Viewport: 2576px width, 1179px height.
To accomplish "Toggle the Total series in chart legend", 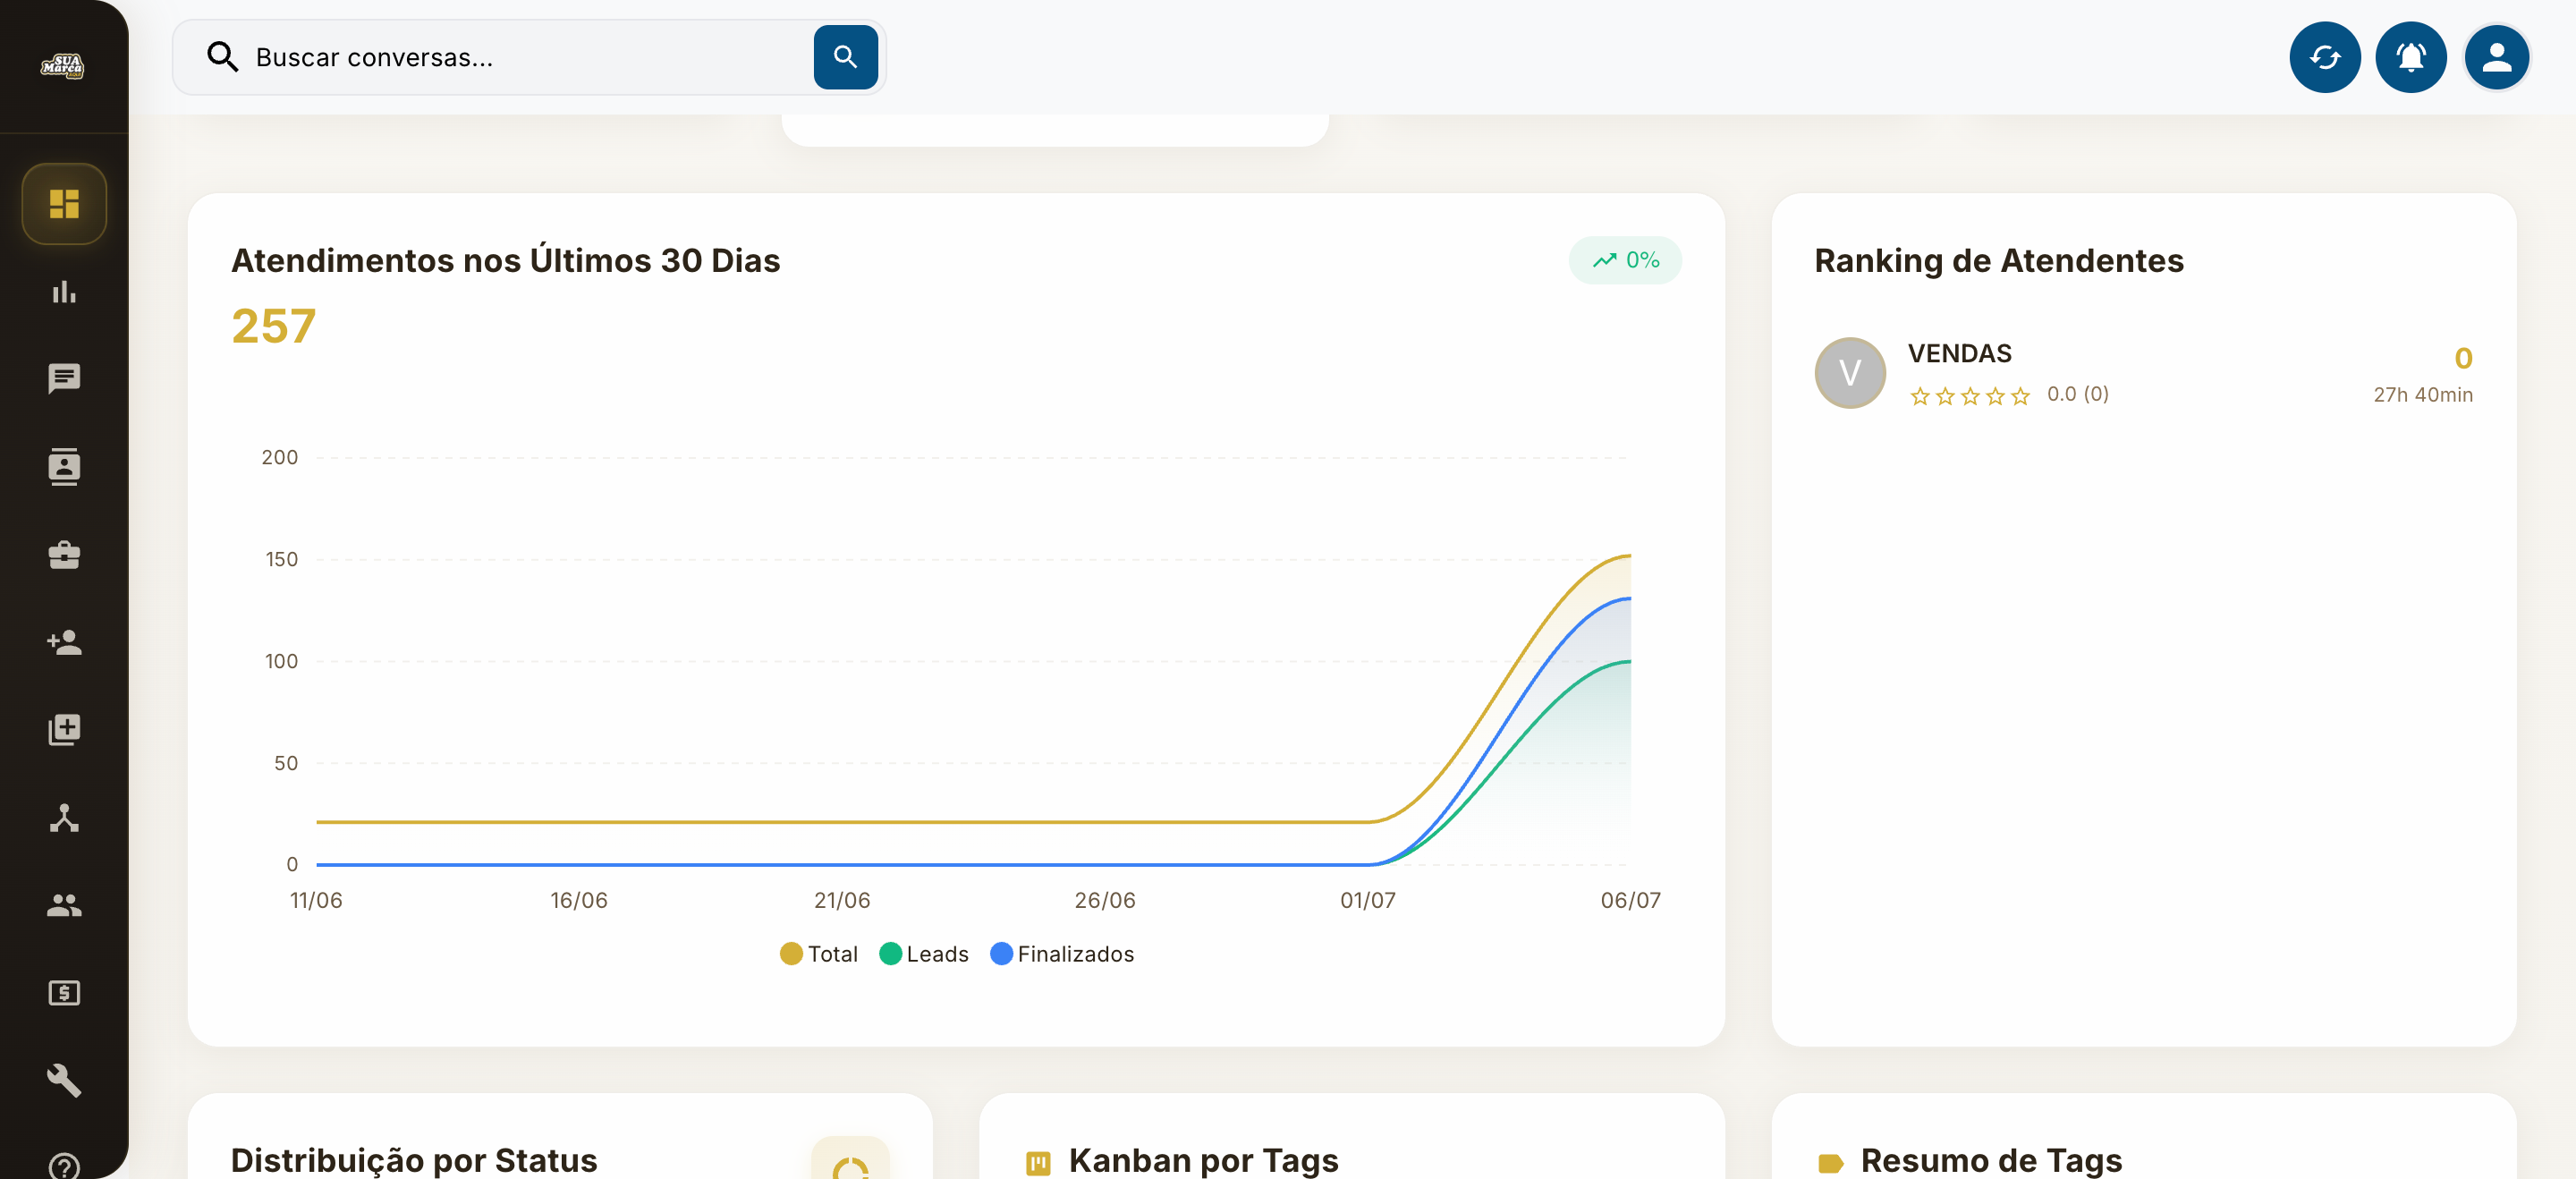I will coord(819,954).
